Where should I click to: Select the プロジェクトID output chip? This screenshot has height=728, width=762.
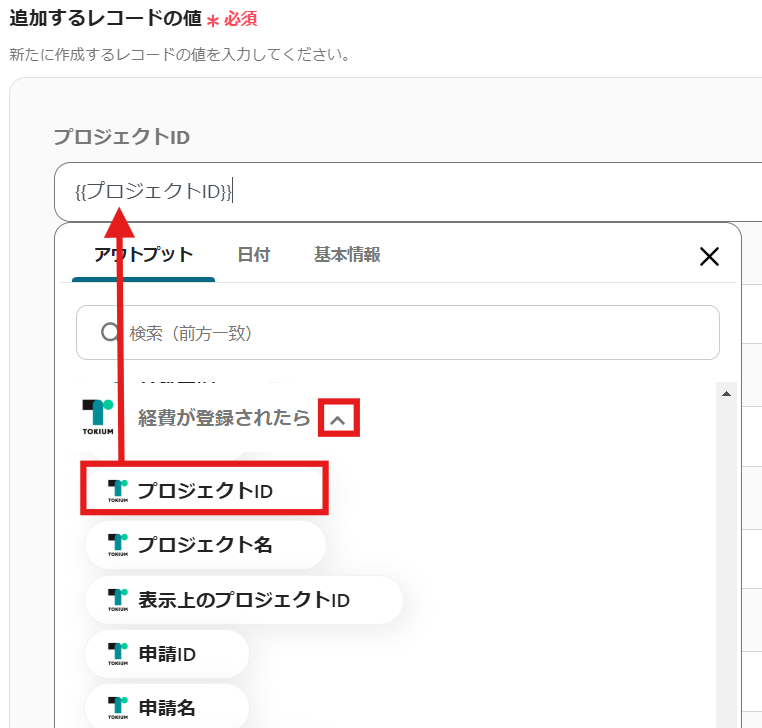pyautogui.click(x=204, y=489)
